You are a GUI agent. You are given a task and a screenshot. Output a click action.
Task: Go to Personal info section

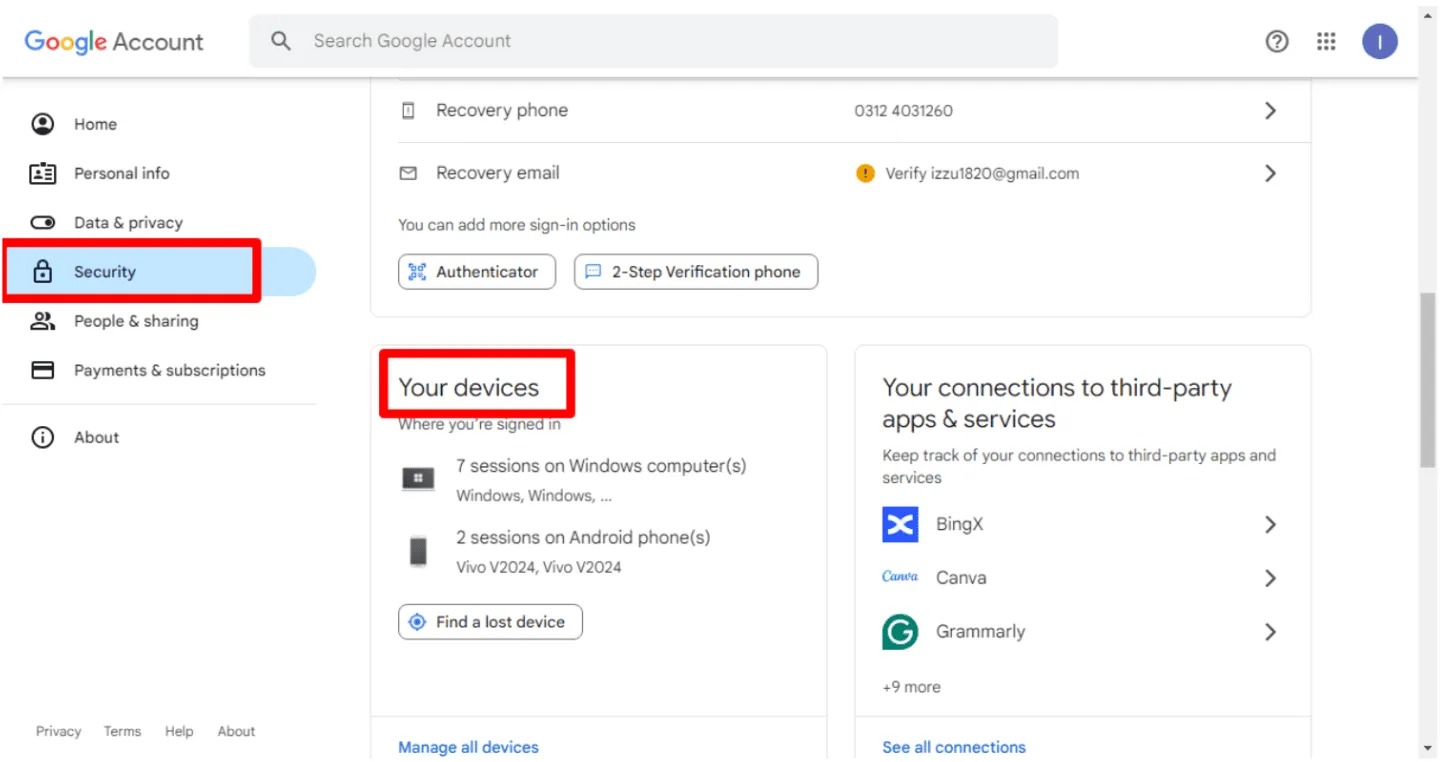(x=121, y=173)
